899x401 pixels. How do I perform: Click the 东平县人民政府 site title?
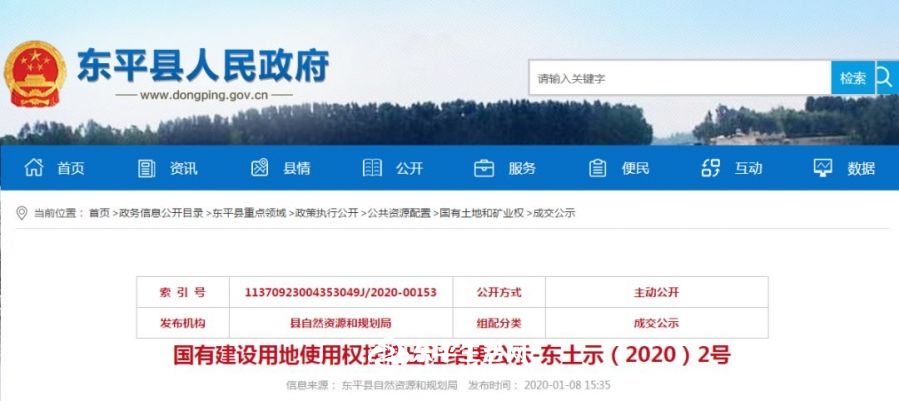pos(203,65)
